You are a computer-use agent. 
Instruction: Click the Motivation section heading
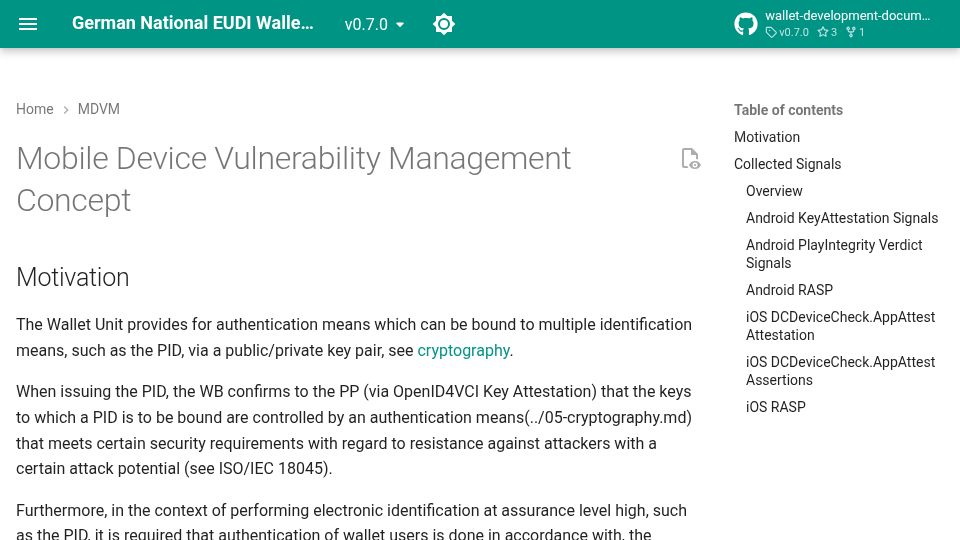73,277
